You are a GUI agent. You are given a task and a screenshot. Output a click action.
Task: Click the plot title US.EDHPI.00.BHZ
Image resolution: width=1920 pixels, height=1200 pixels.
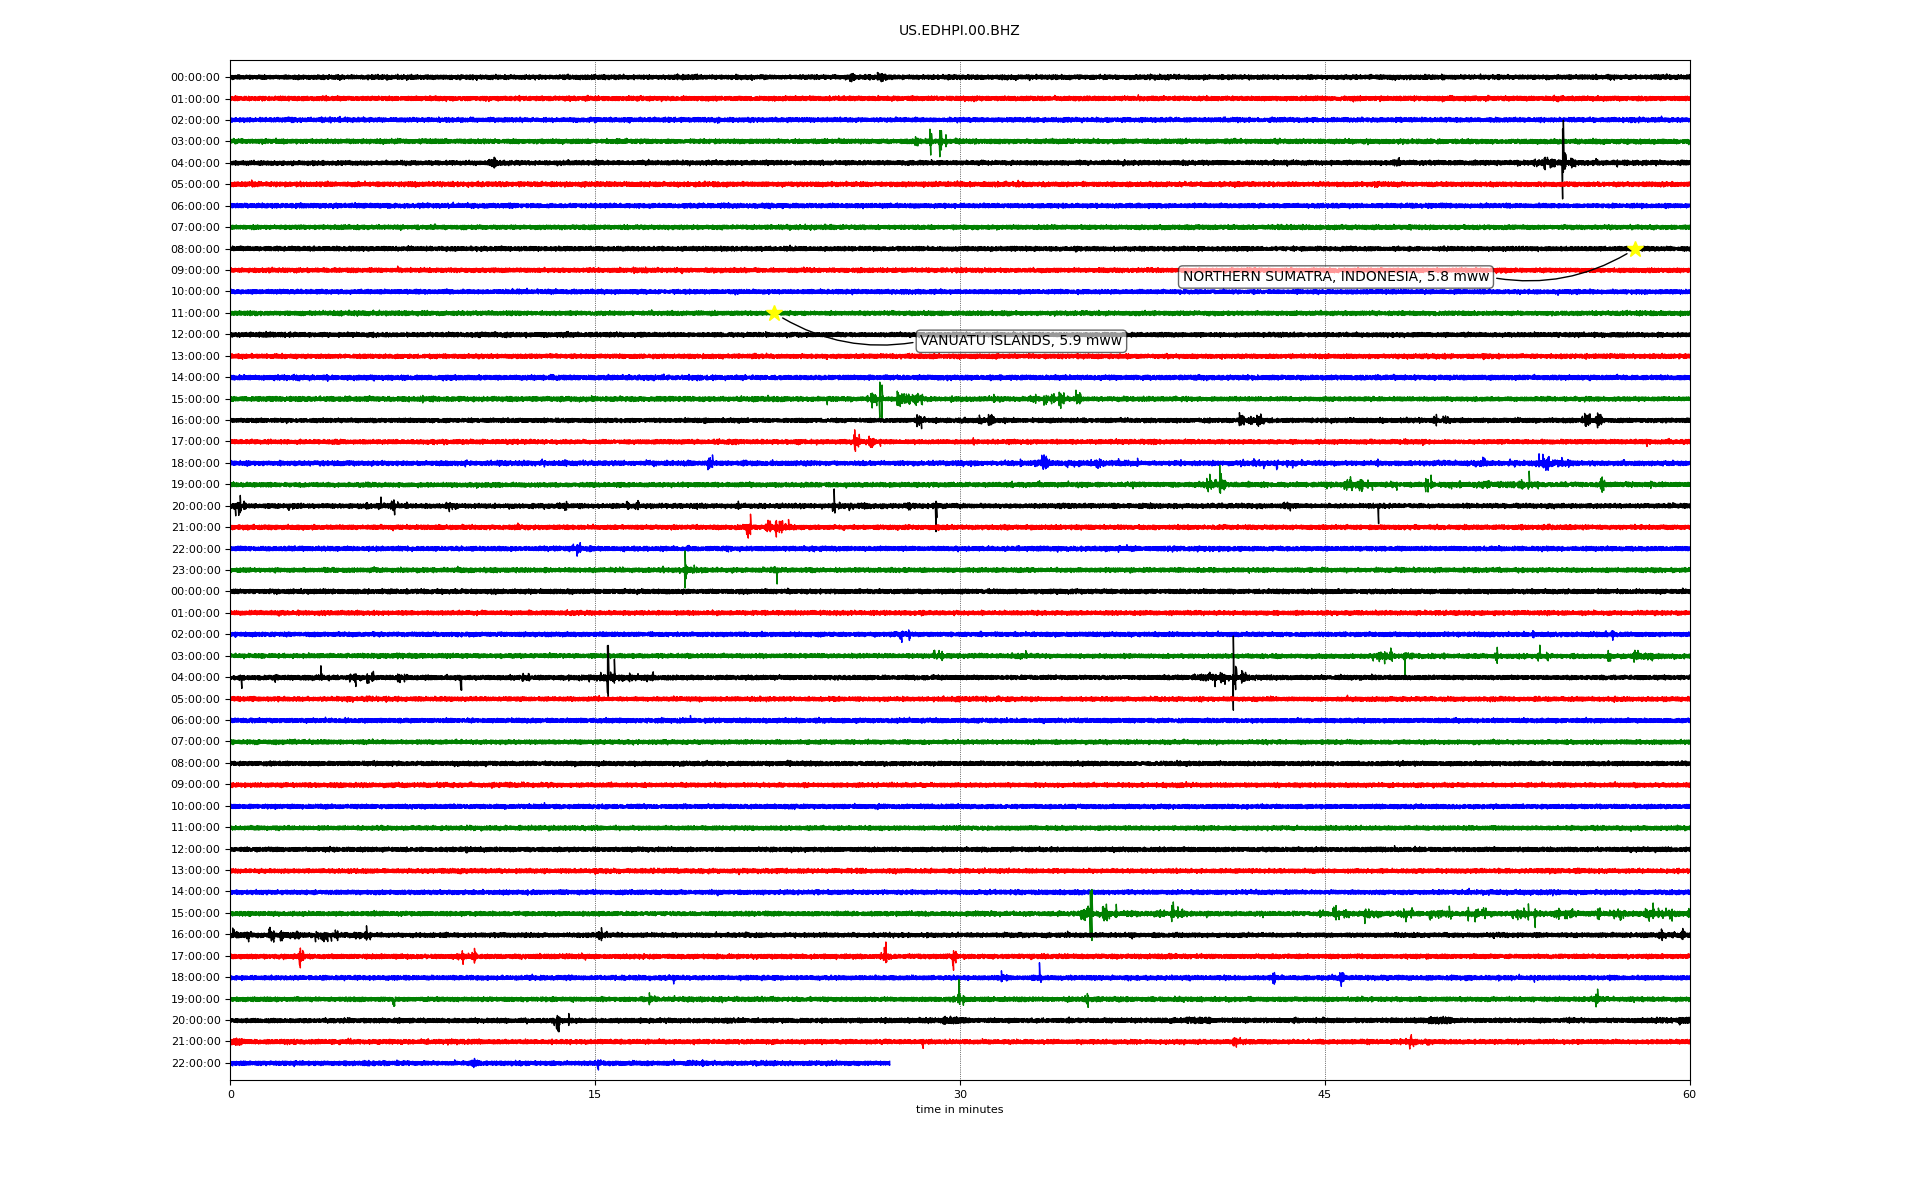pyautogui.click(x=959, y=31)
